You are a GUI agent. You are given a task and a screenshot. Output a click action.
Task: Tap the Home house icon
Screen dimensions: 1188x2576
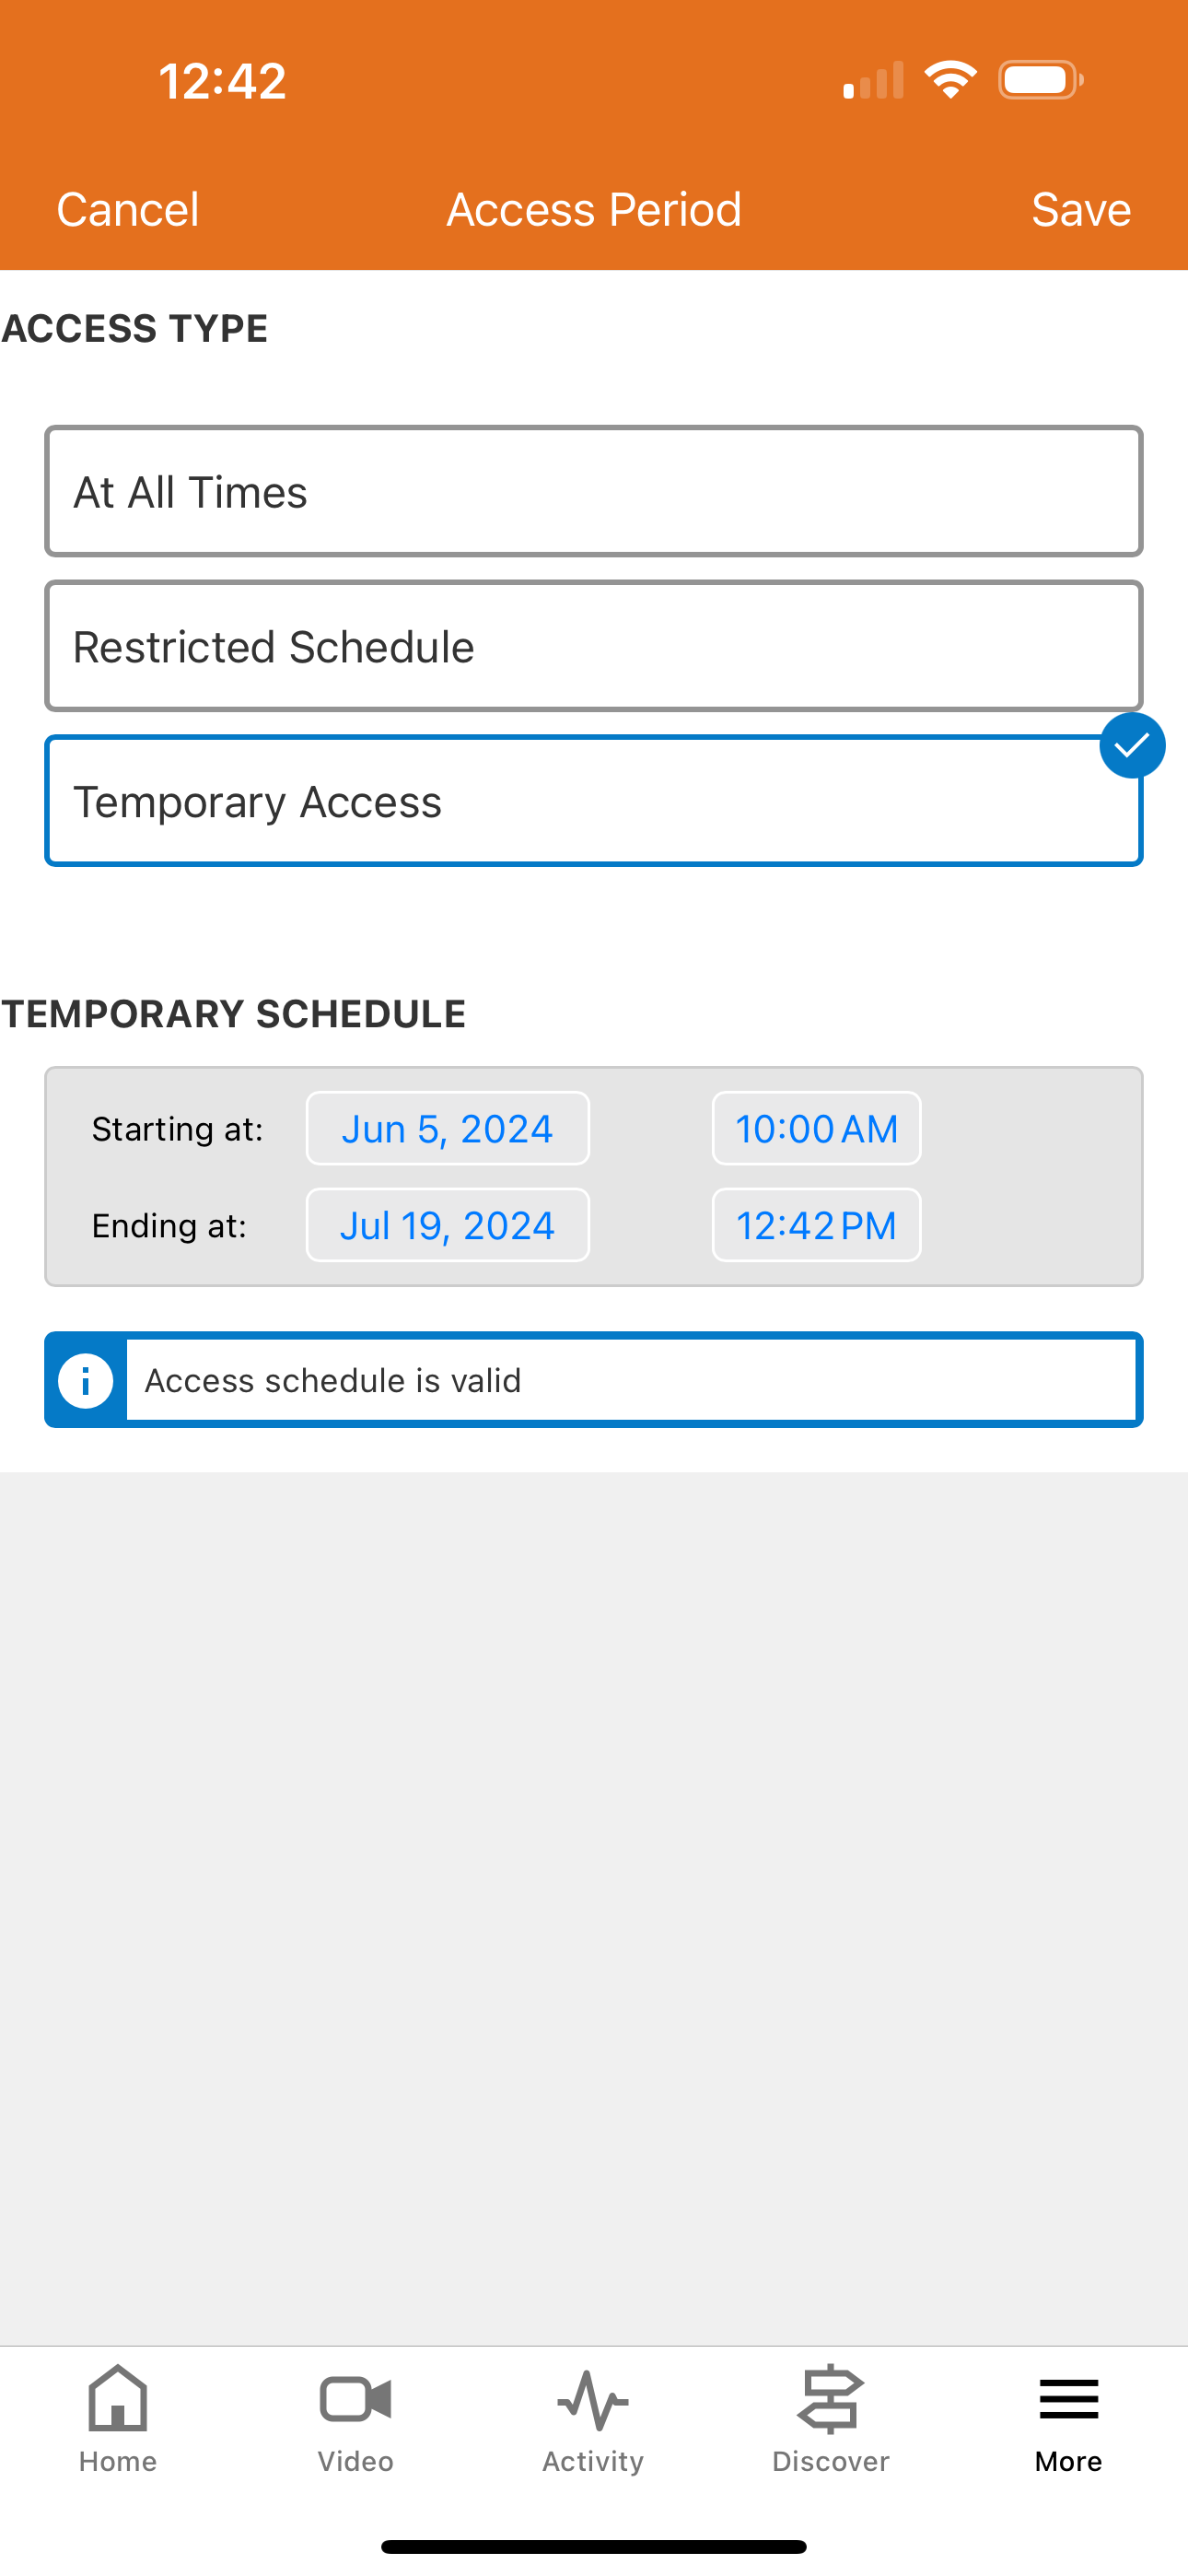(118, 2398)
